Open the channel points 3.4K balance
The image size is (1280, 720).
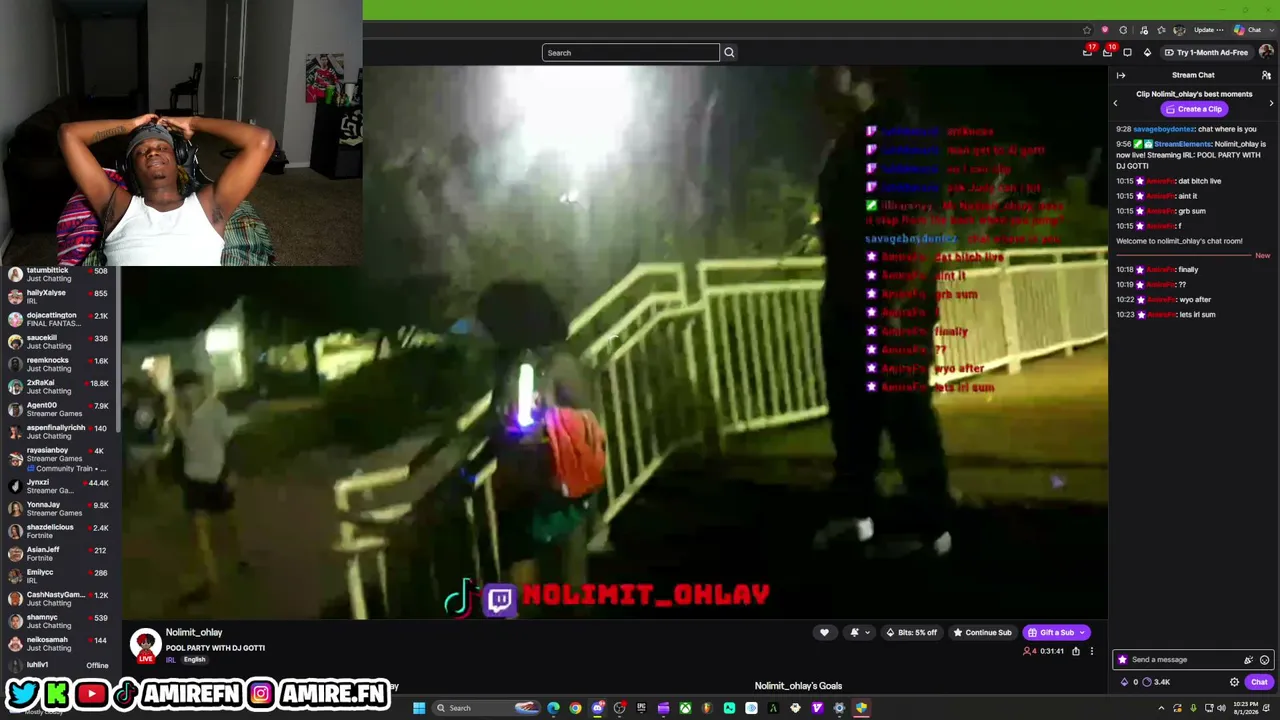[1156, 682]
